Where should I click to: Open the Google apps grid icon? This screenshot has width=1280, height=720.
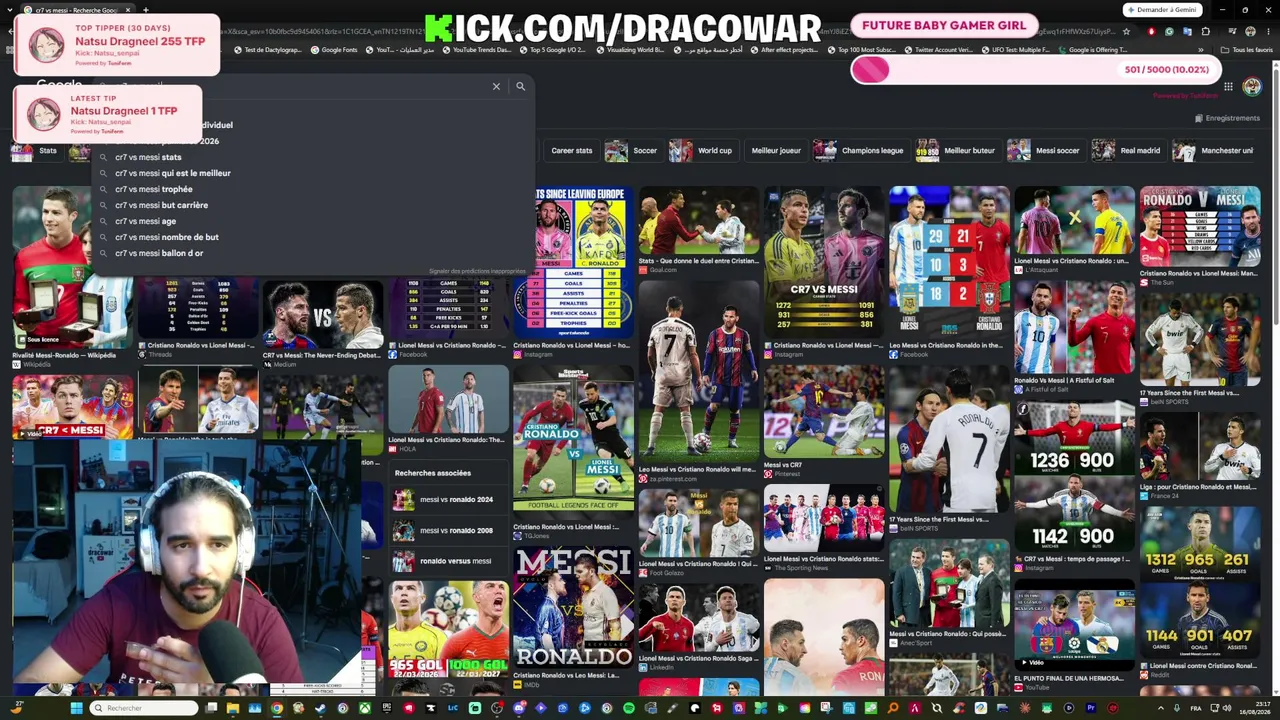(x=1228, y=87)
